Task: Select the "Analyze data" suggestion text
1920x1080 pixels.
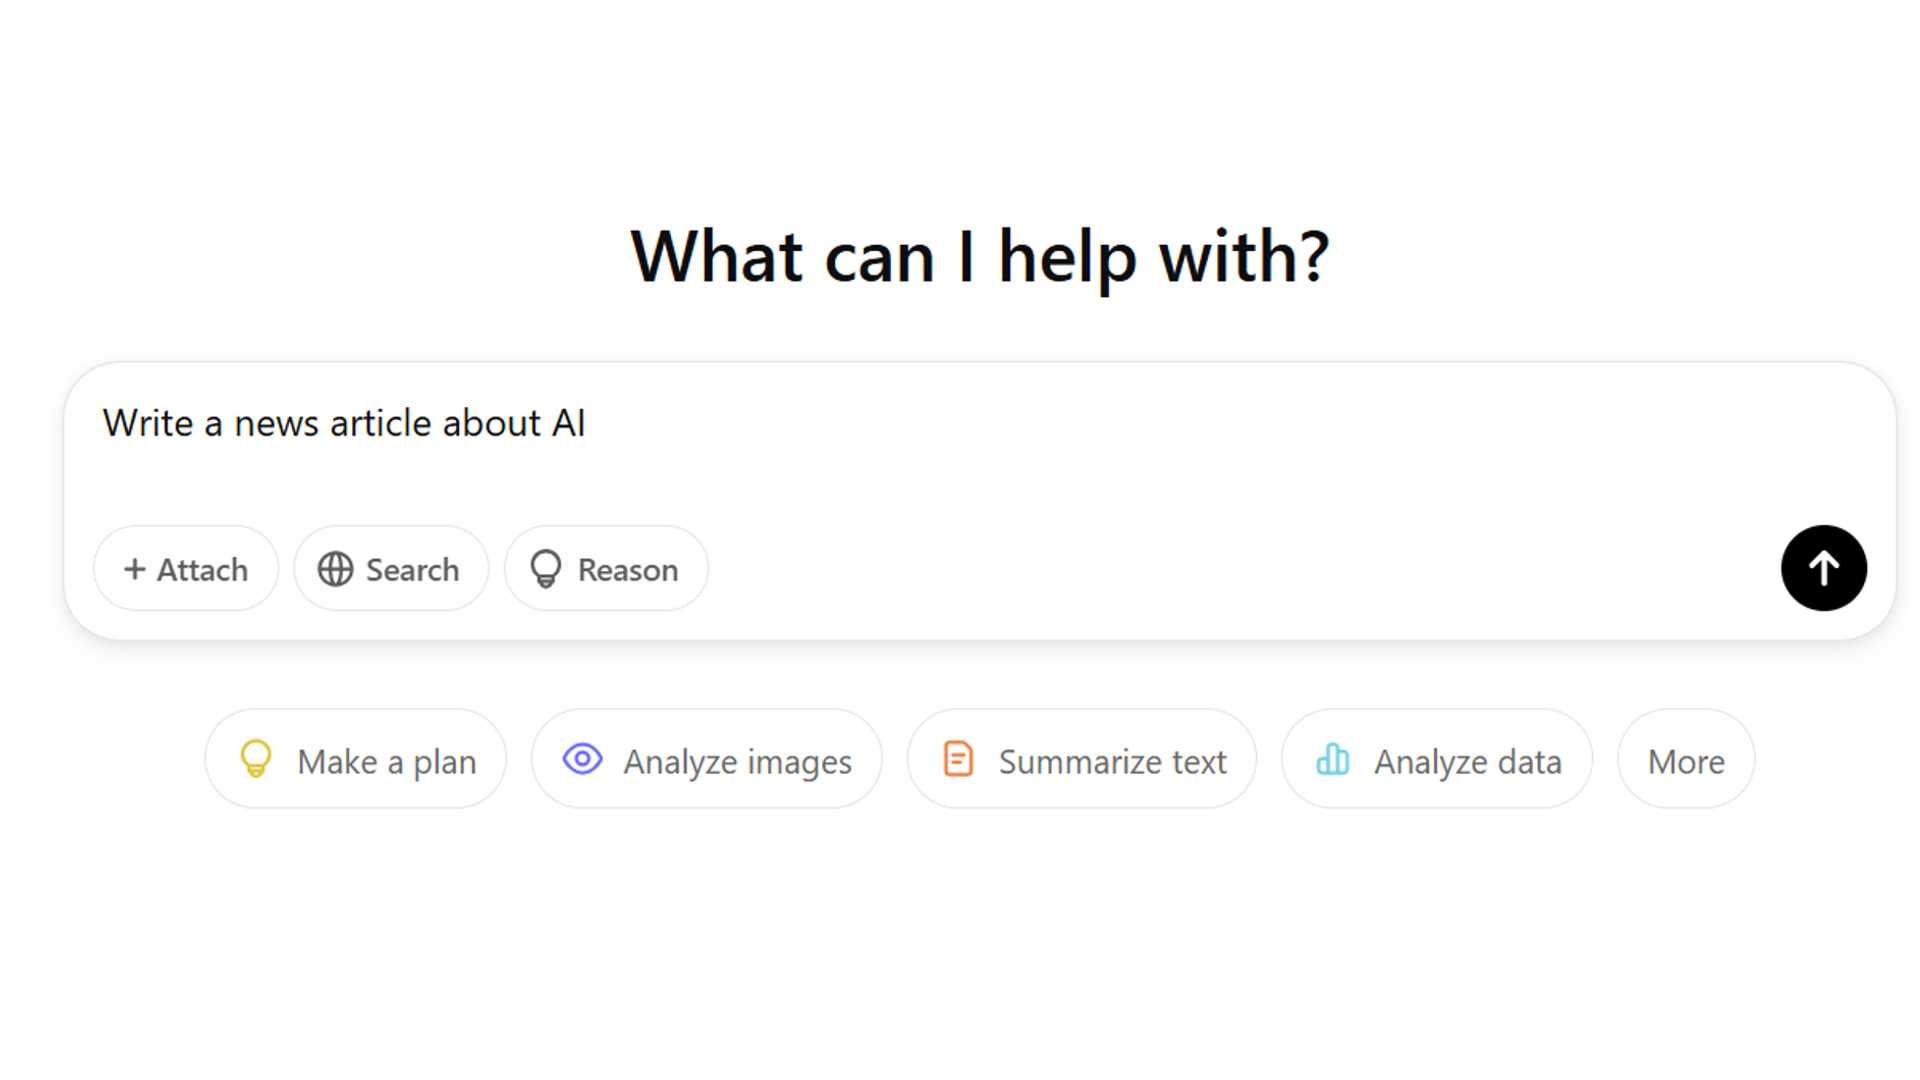Action: coord(1468,762)
